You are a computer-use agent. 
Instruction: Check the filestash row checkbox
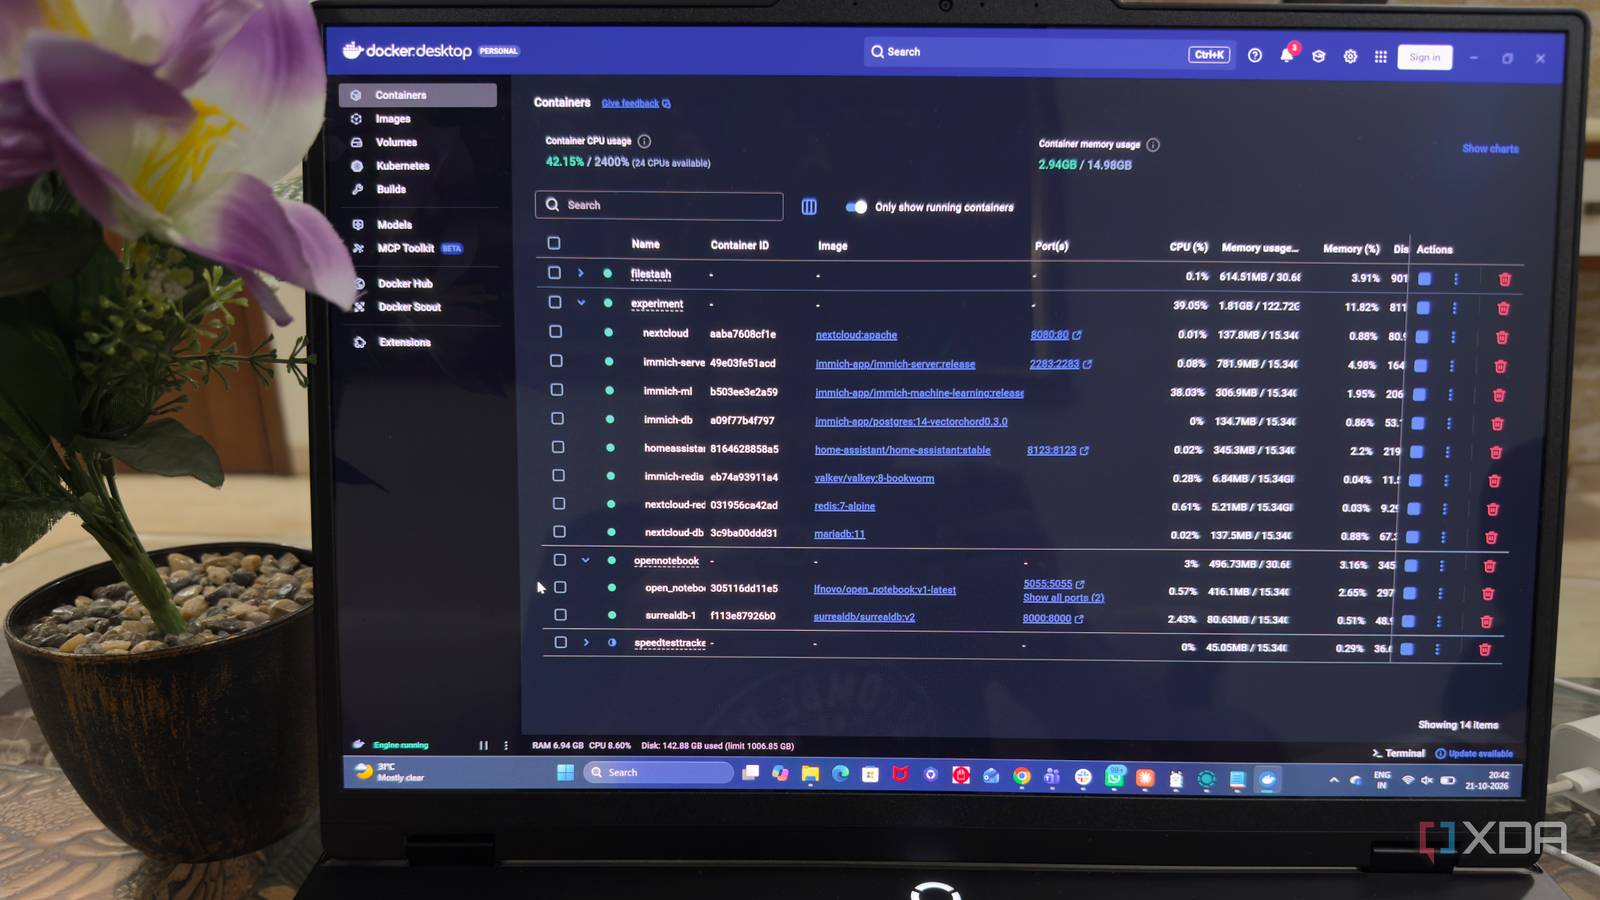[x=554, y=272]
